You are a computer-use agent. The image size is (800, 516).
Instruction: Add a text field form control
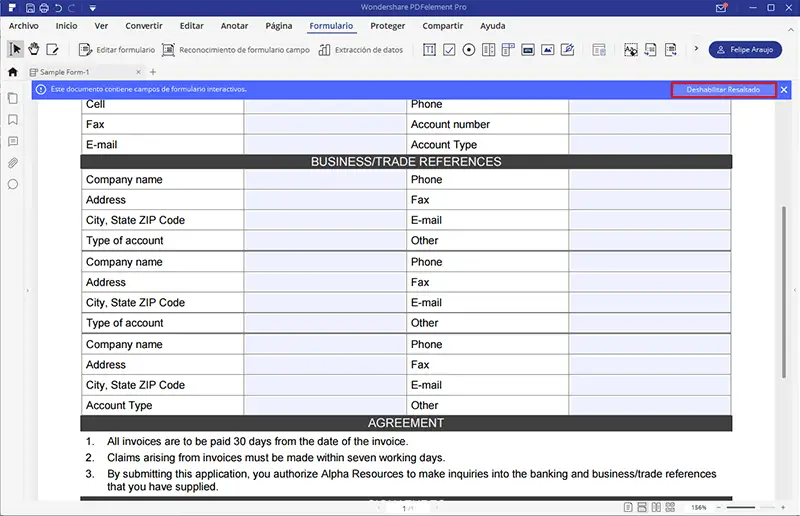(430, 50)
